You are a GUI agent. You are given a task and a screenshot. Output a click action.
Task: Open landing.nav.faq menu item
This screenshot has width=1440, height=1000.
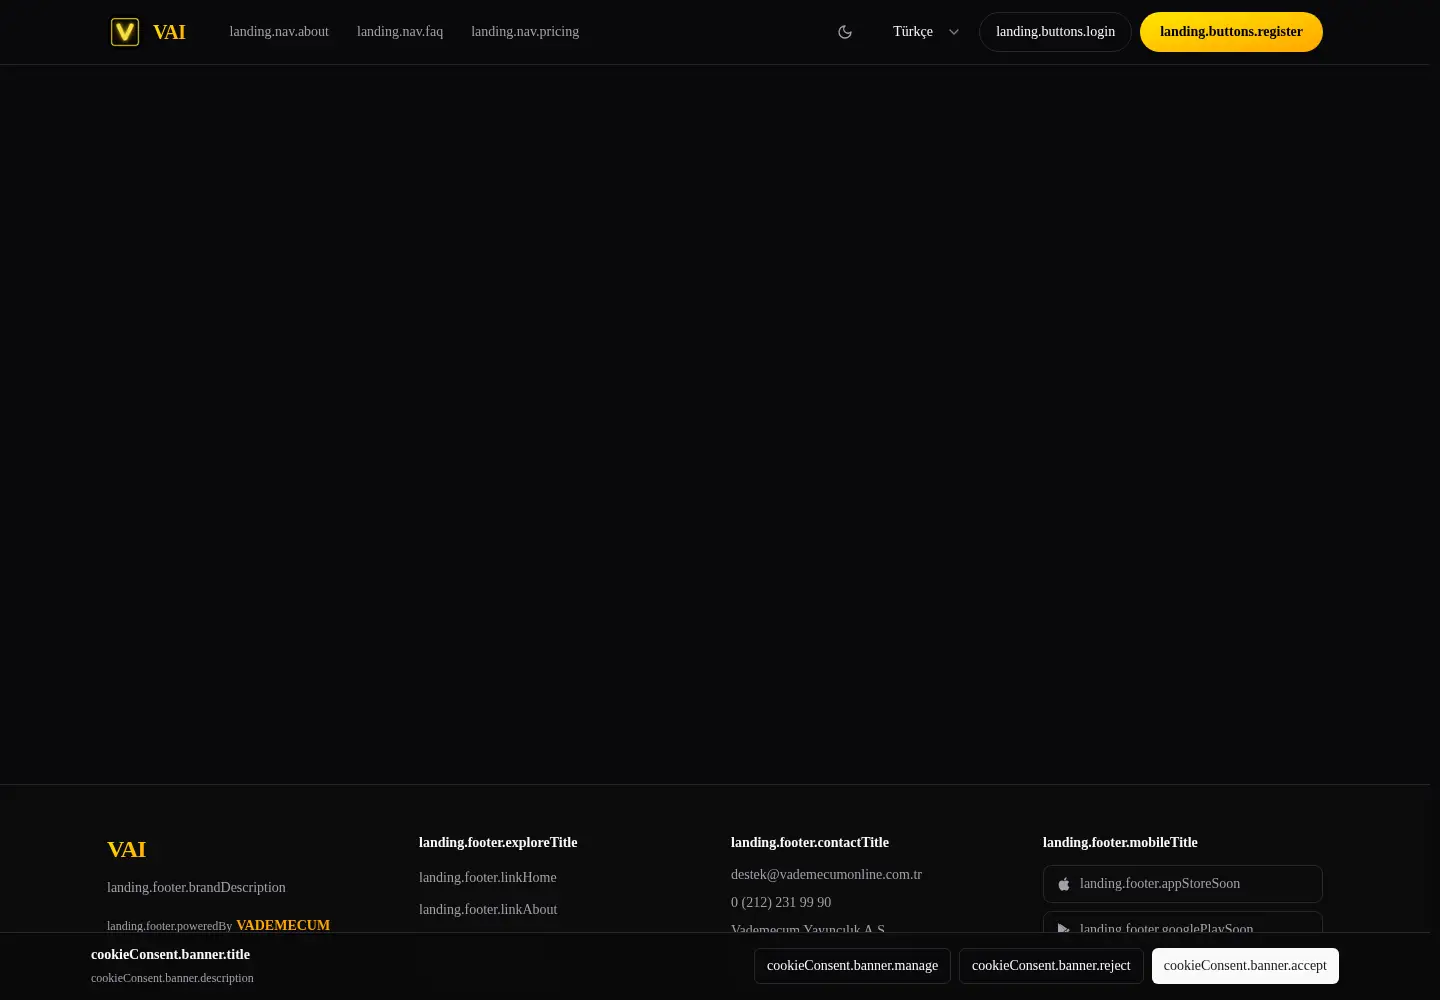[x=400, y=32]
